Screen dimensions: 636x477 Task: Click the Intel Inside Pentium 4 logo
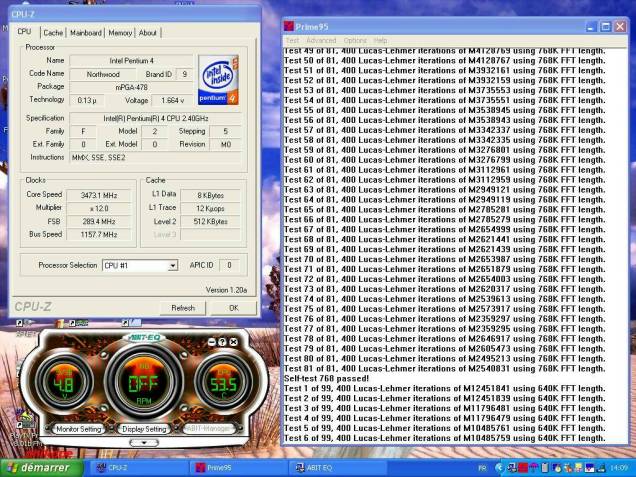coord(218,80)
